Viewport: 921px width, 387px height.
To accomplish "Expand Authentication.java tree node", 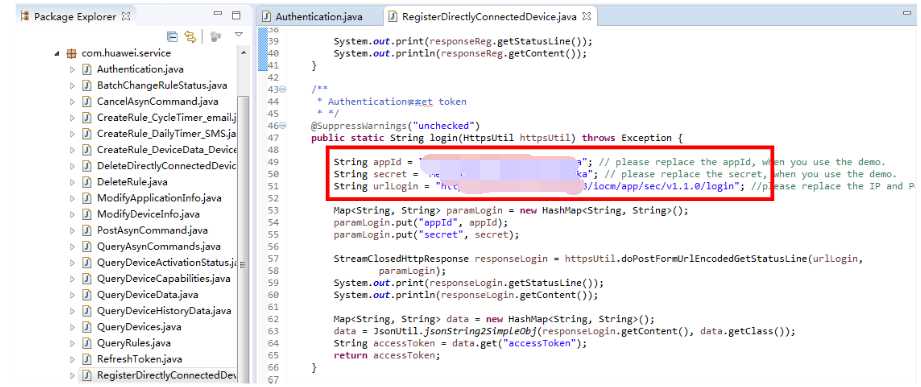I will pos(72,69).
